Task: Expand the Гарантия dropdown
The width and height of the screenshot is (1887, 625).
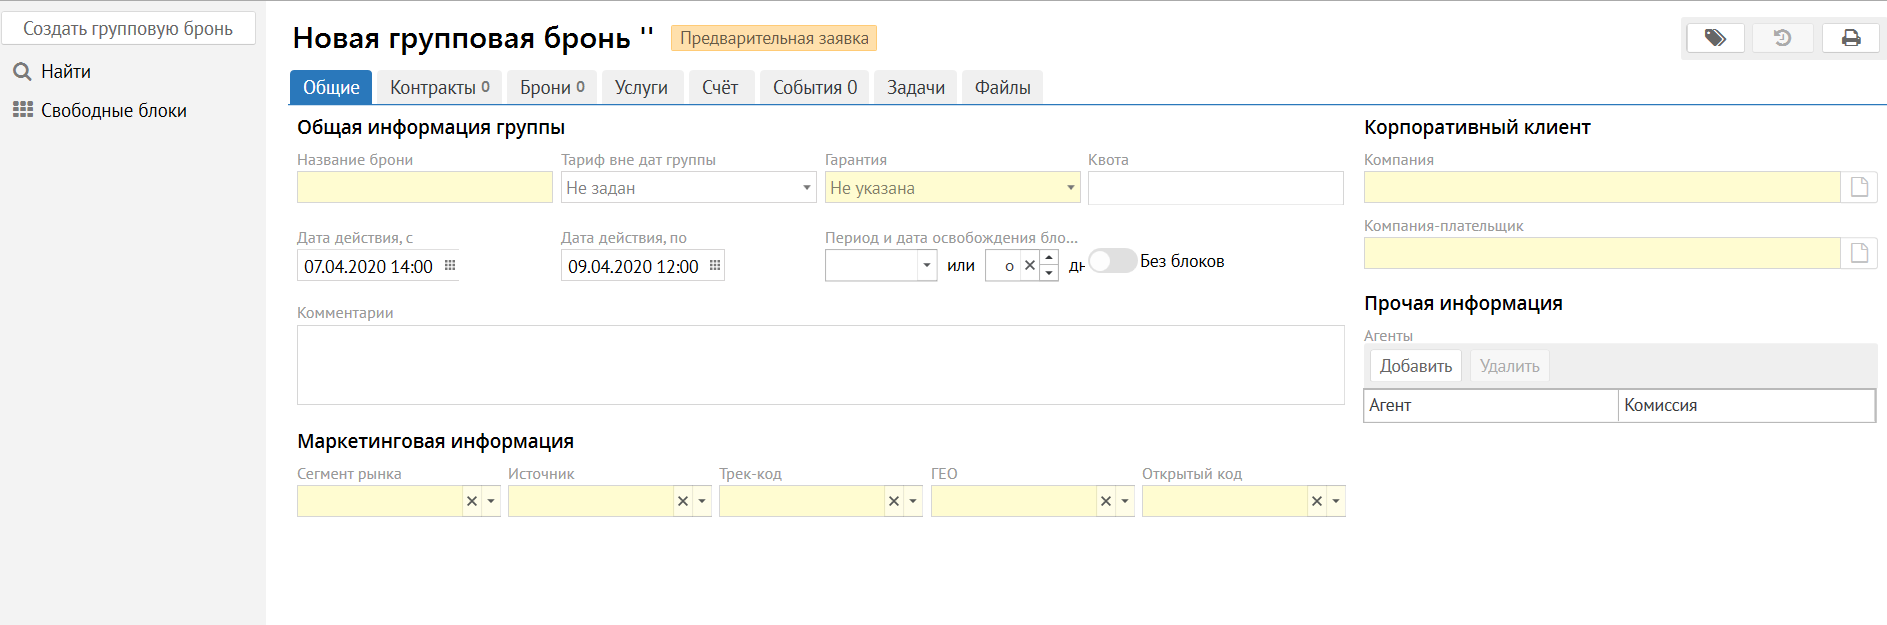Action: (x=1070, y=188)
